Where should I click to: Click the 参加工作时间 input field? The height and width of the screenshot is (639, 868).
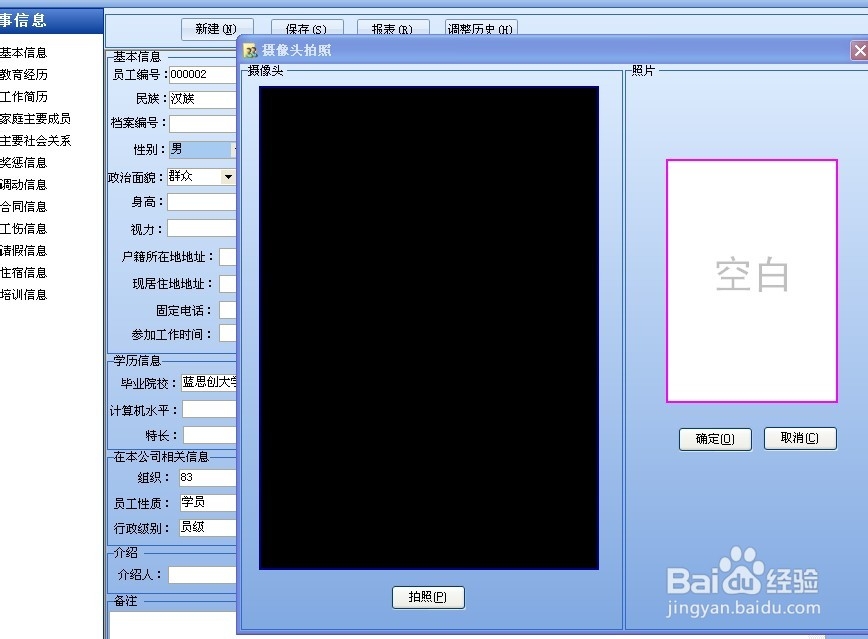point(229,334)
